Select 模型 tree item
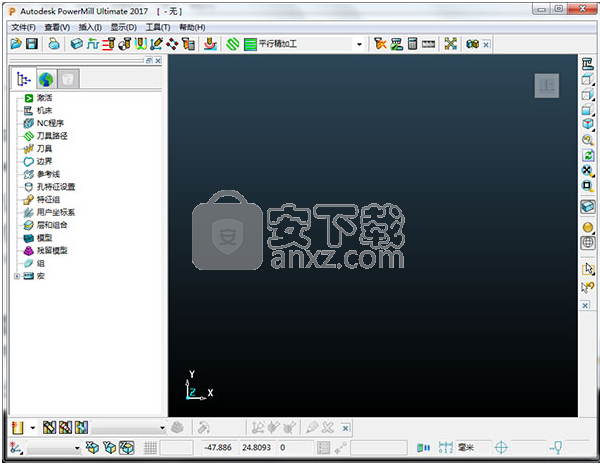This screenshot has width=600, height=464. (44, 238)
